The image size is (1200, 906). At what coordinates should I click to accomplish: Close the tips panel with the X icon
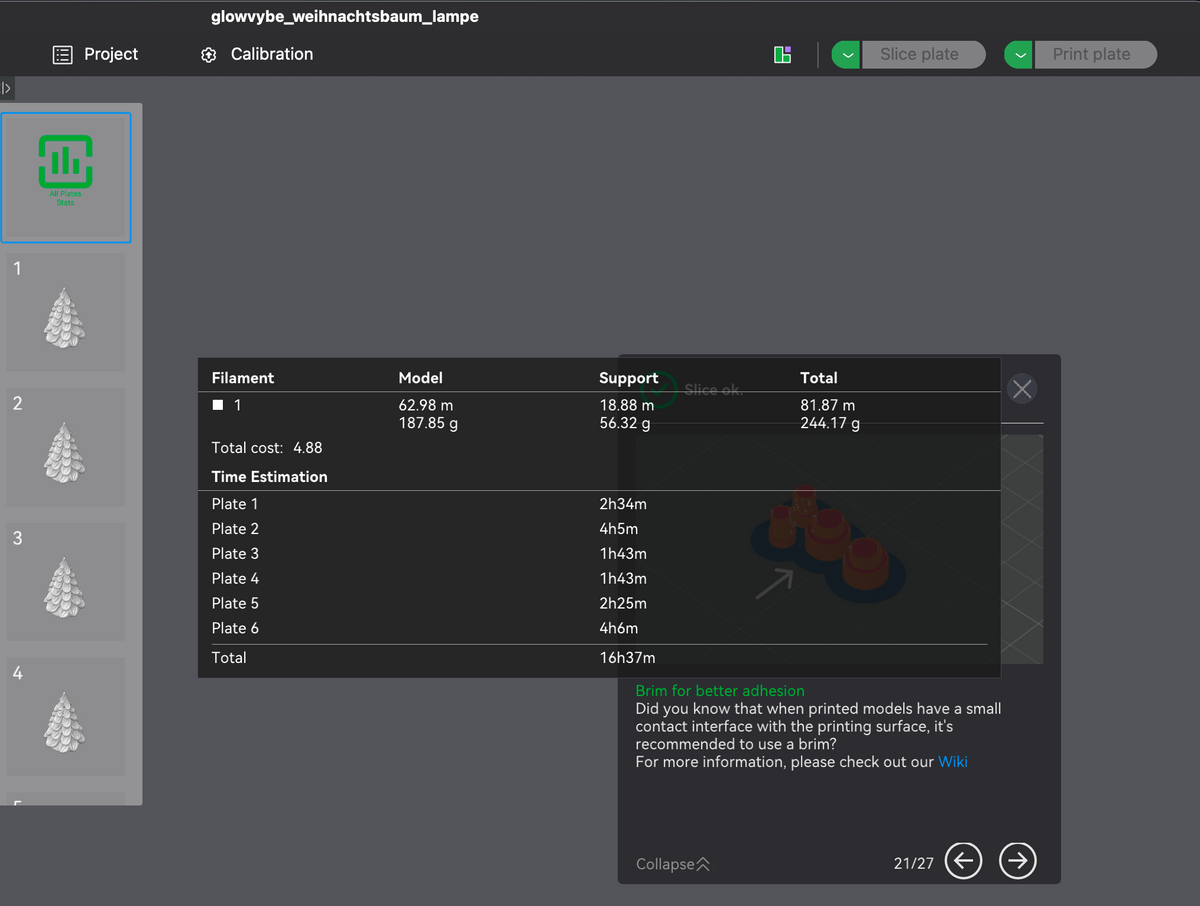[x=1021, y=389]
